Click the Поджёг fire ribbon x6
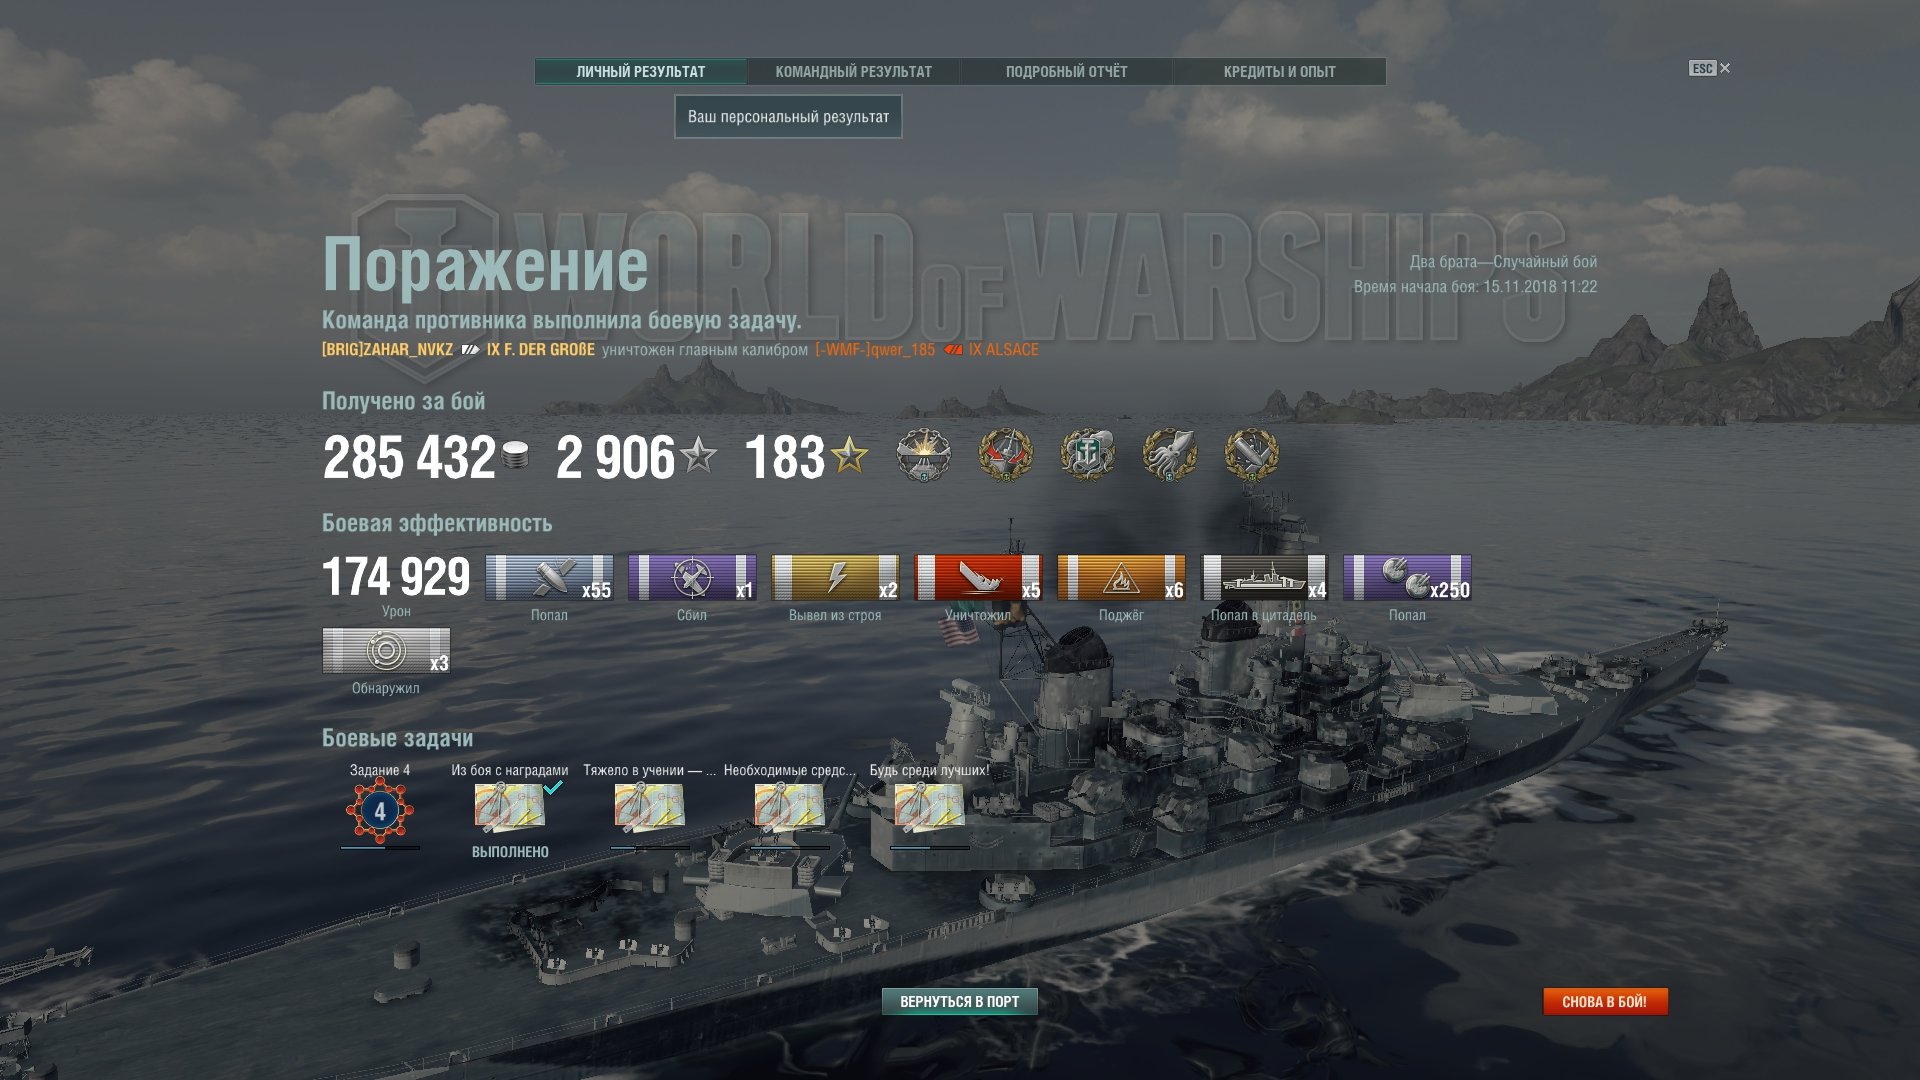Image resolution: width=1920 pixels, height=1080 pixels. [1121, 578]
